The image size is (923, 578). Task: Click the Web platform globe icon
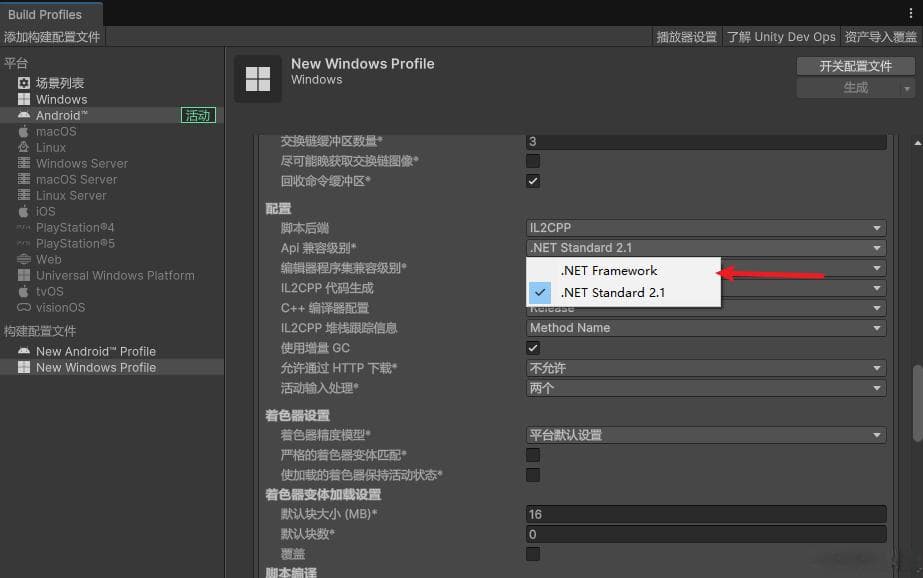tap(24, 259)
